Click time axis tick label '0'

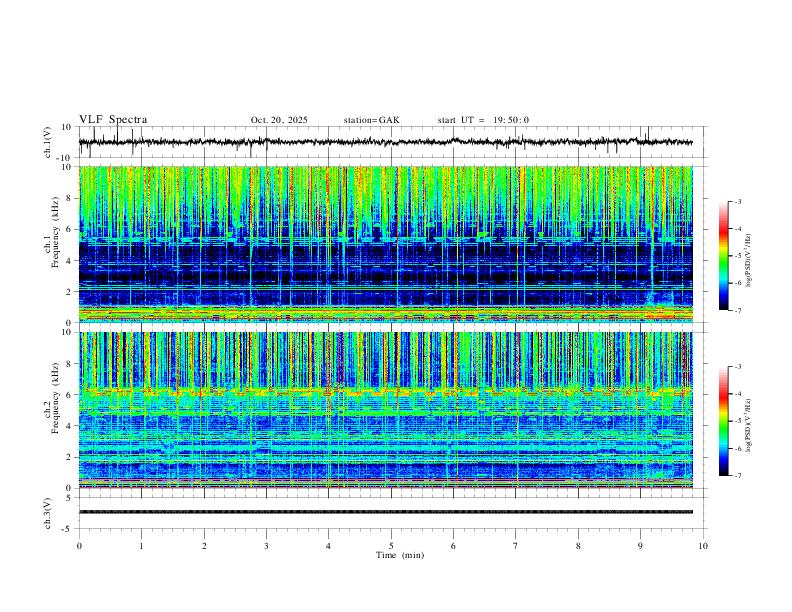[x=79, y=546]
